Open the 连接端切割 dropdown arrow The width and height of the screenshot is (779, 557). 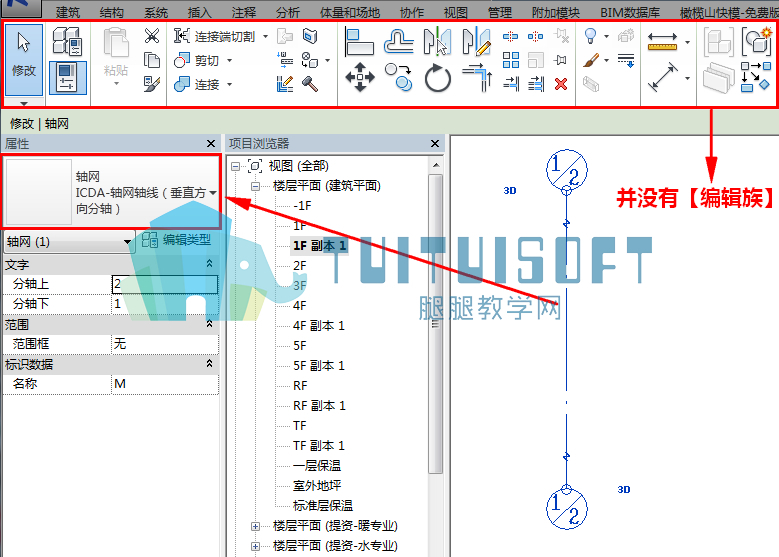pos(265,36)
